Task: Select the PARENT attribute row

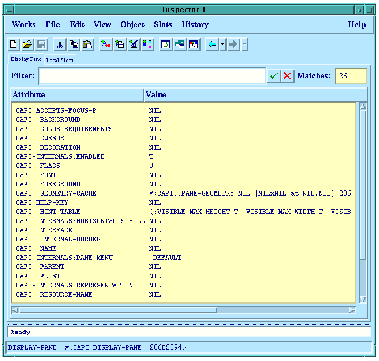Action: pos(184,267)
